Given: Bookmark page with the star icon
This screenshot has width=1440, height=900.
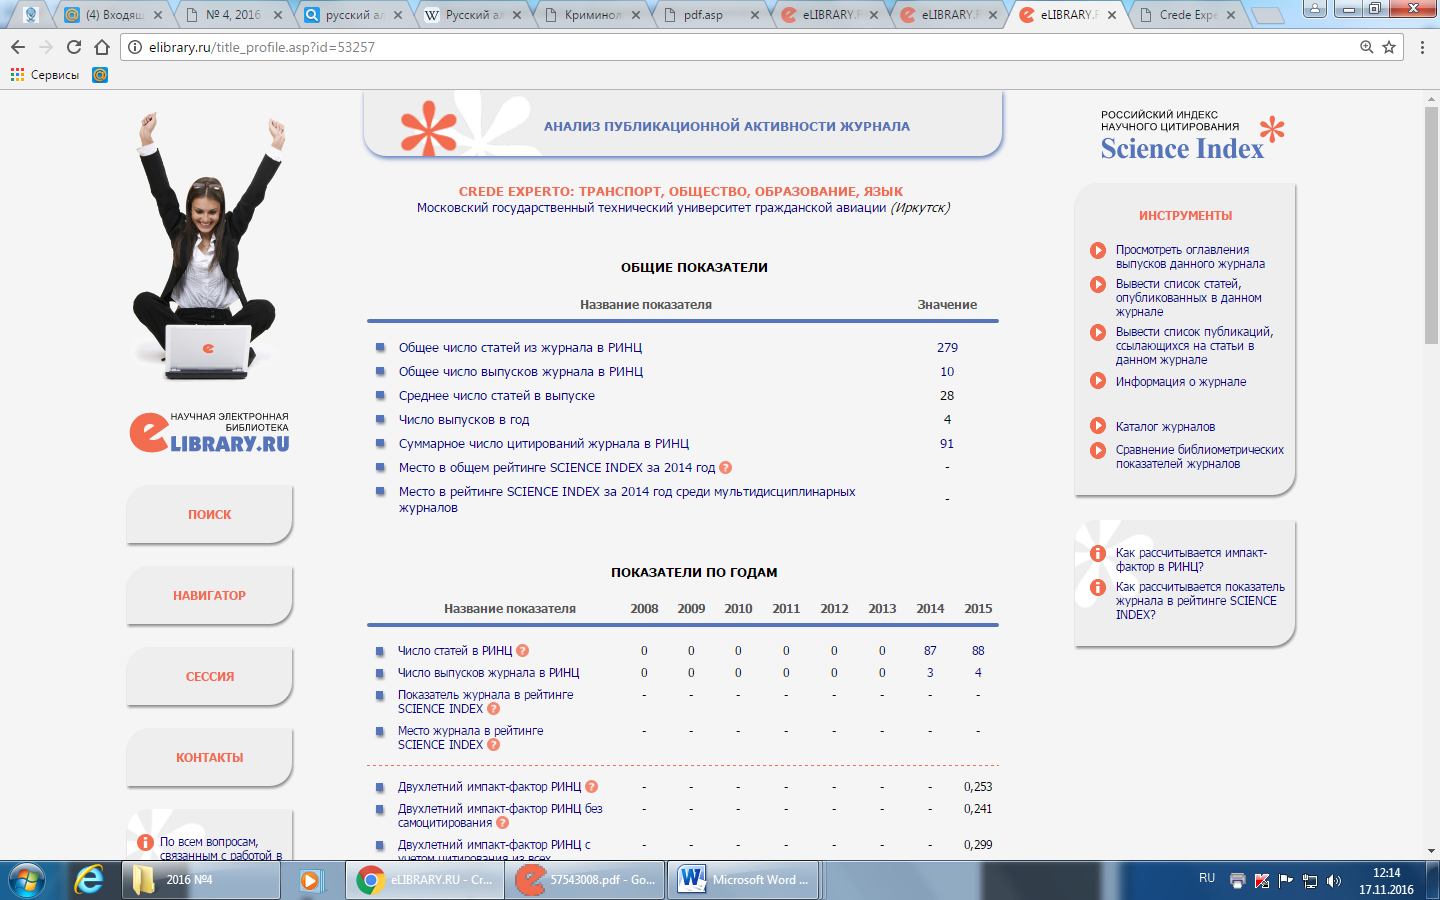Looking at the screenshot, I should [x=1389, y=47].
